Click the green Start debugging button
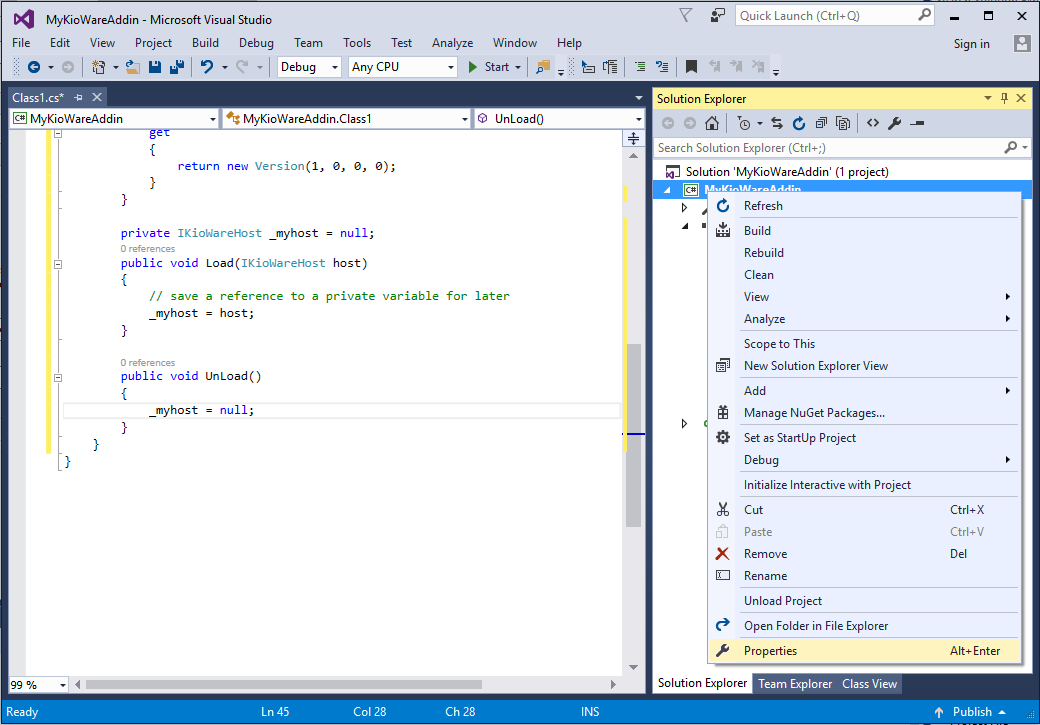Screen dimensions: 1040x725 pyautogui.click(x=489, y=67)
